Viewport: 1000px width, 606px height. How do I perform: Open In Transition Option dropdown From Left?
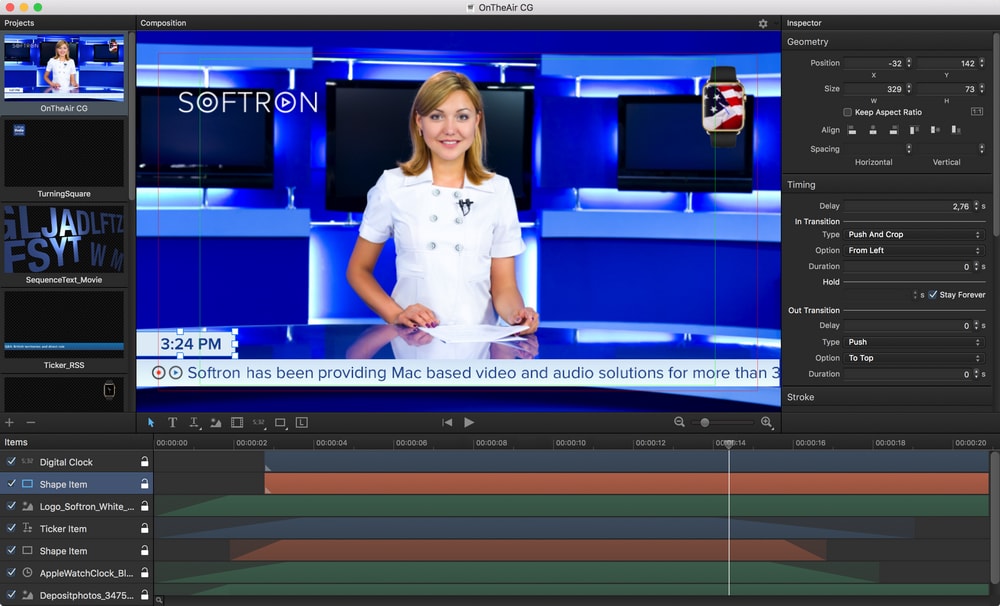tap(913, 251)
